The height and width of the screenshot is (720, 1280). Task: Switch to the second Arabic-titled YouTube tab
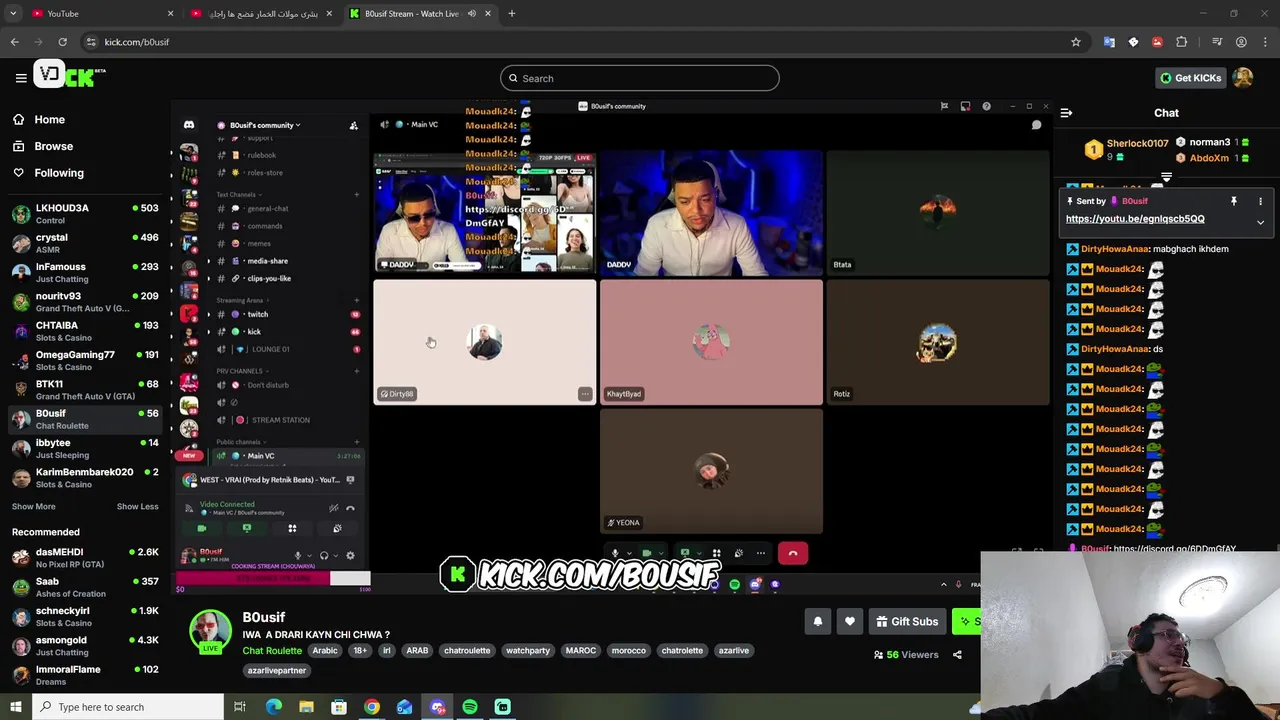[262, 13]
